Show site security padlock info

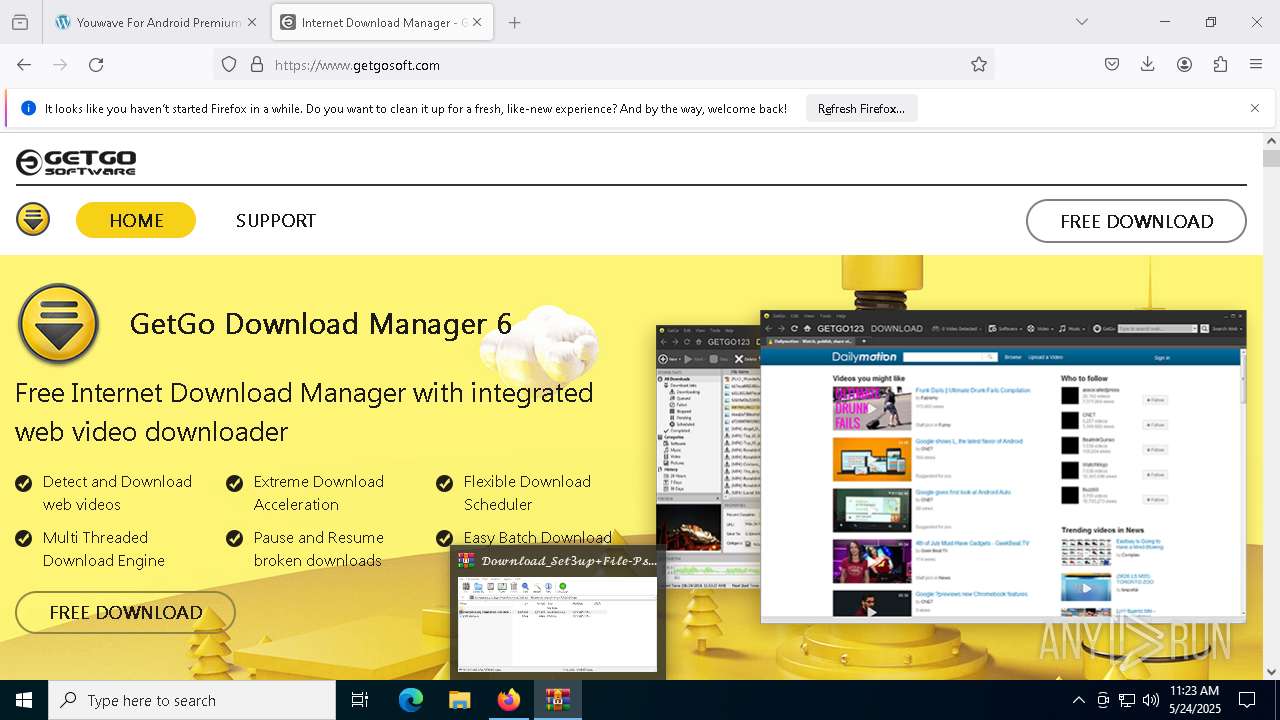pos(257,64)
